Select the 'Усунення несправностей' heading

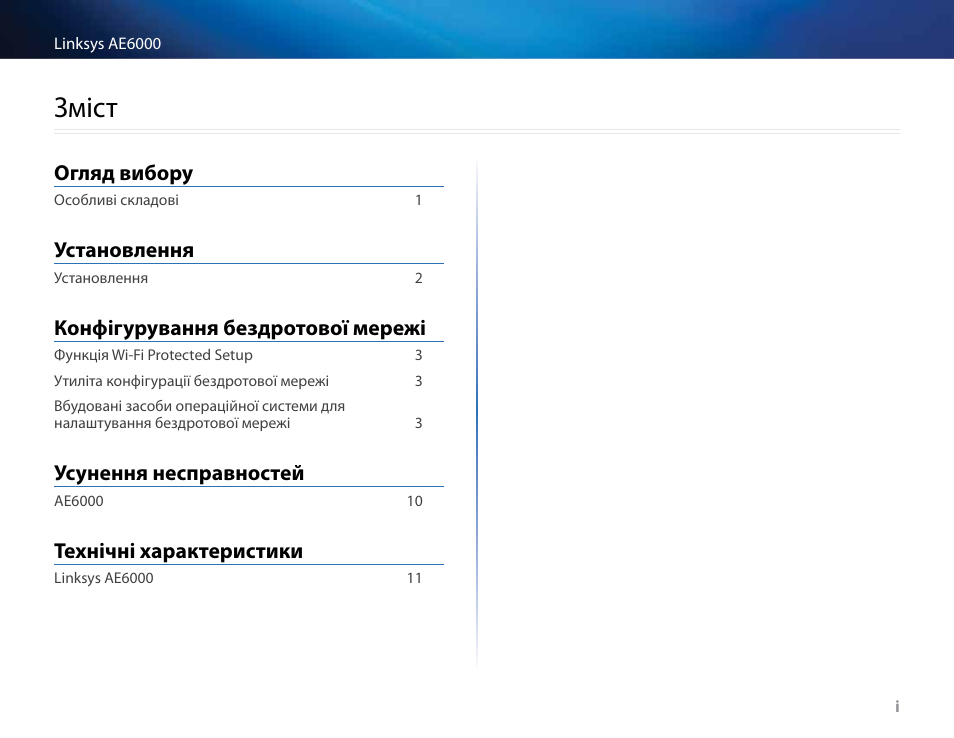point(179,473)
